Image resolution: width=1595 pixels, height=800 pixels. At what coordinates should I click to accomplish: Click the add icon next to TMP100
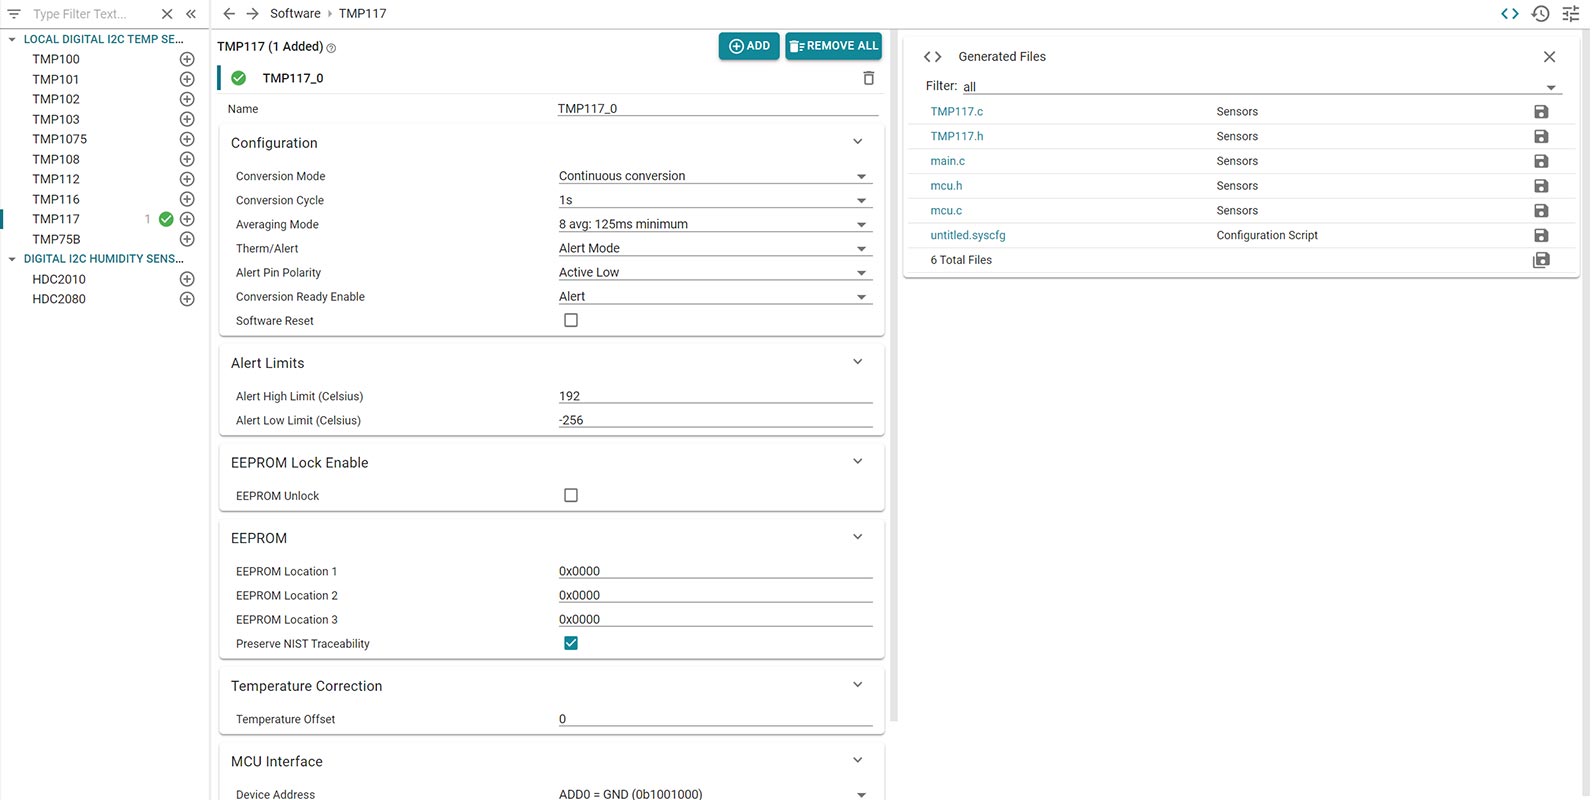click(187, 59)
